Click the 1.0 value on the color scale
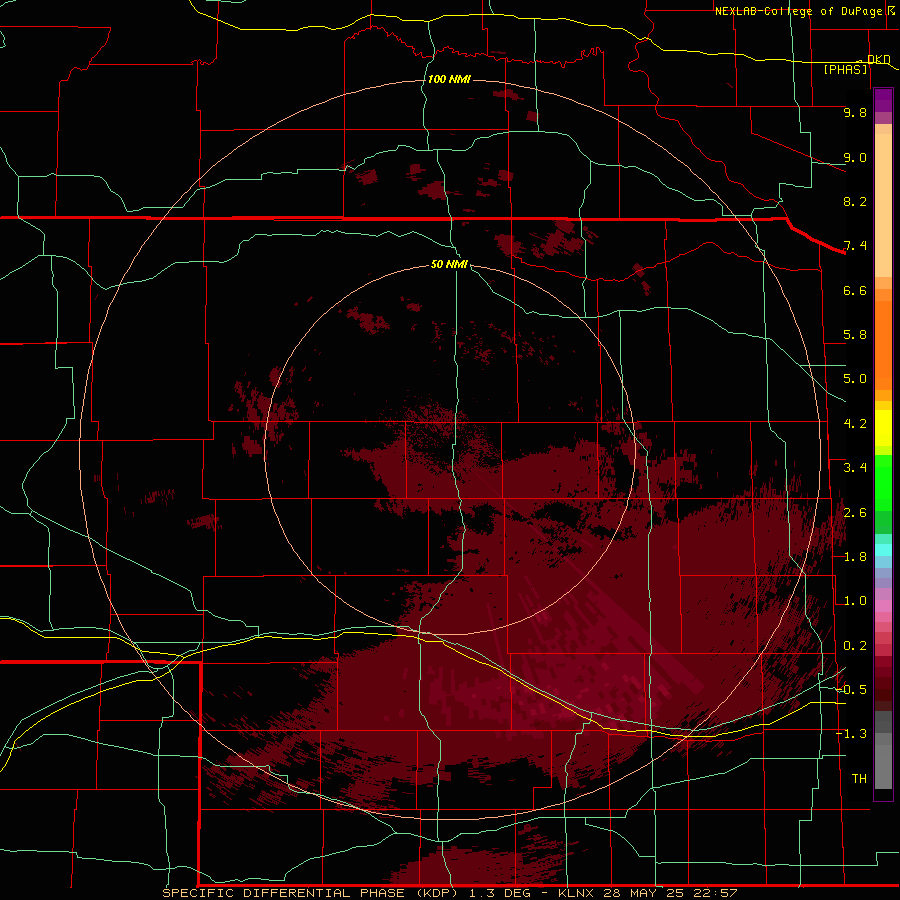Image resolution: width=900 pixels, height=900 pixels. [855, 601]
